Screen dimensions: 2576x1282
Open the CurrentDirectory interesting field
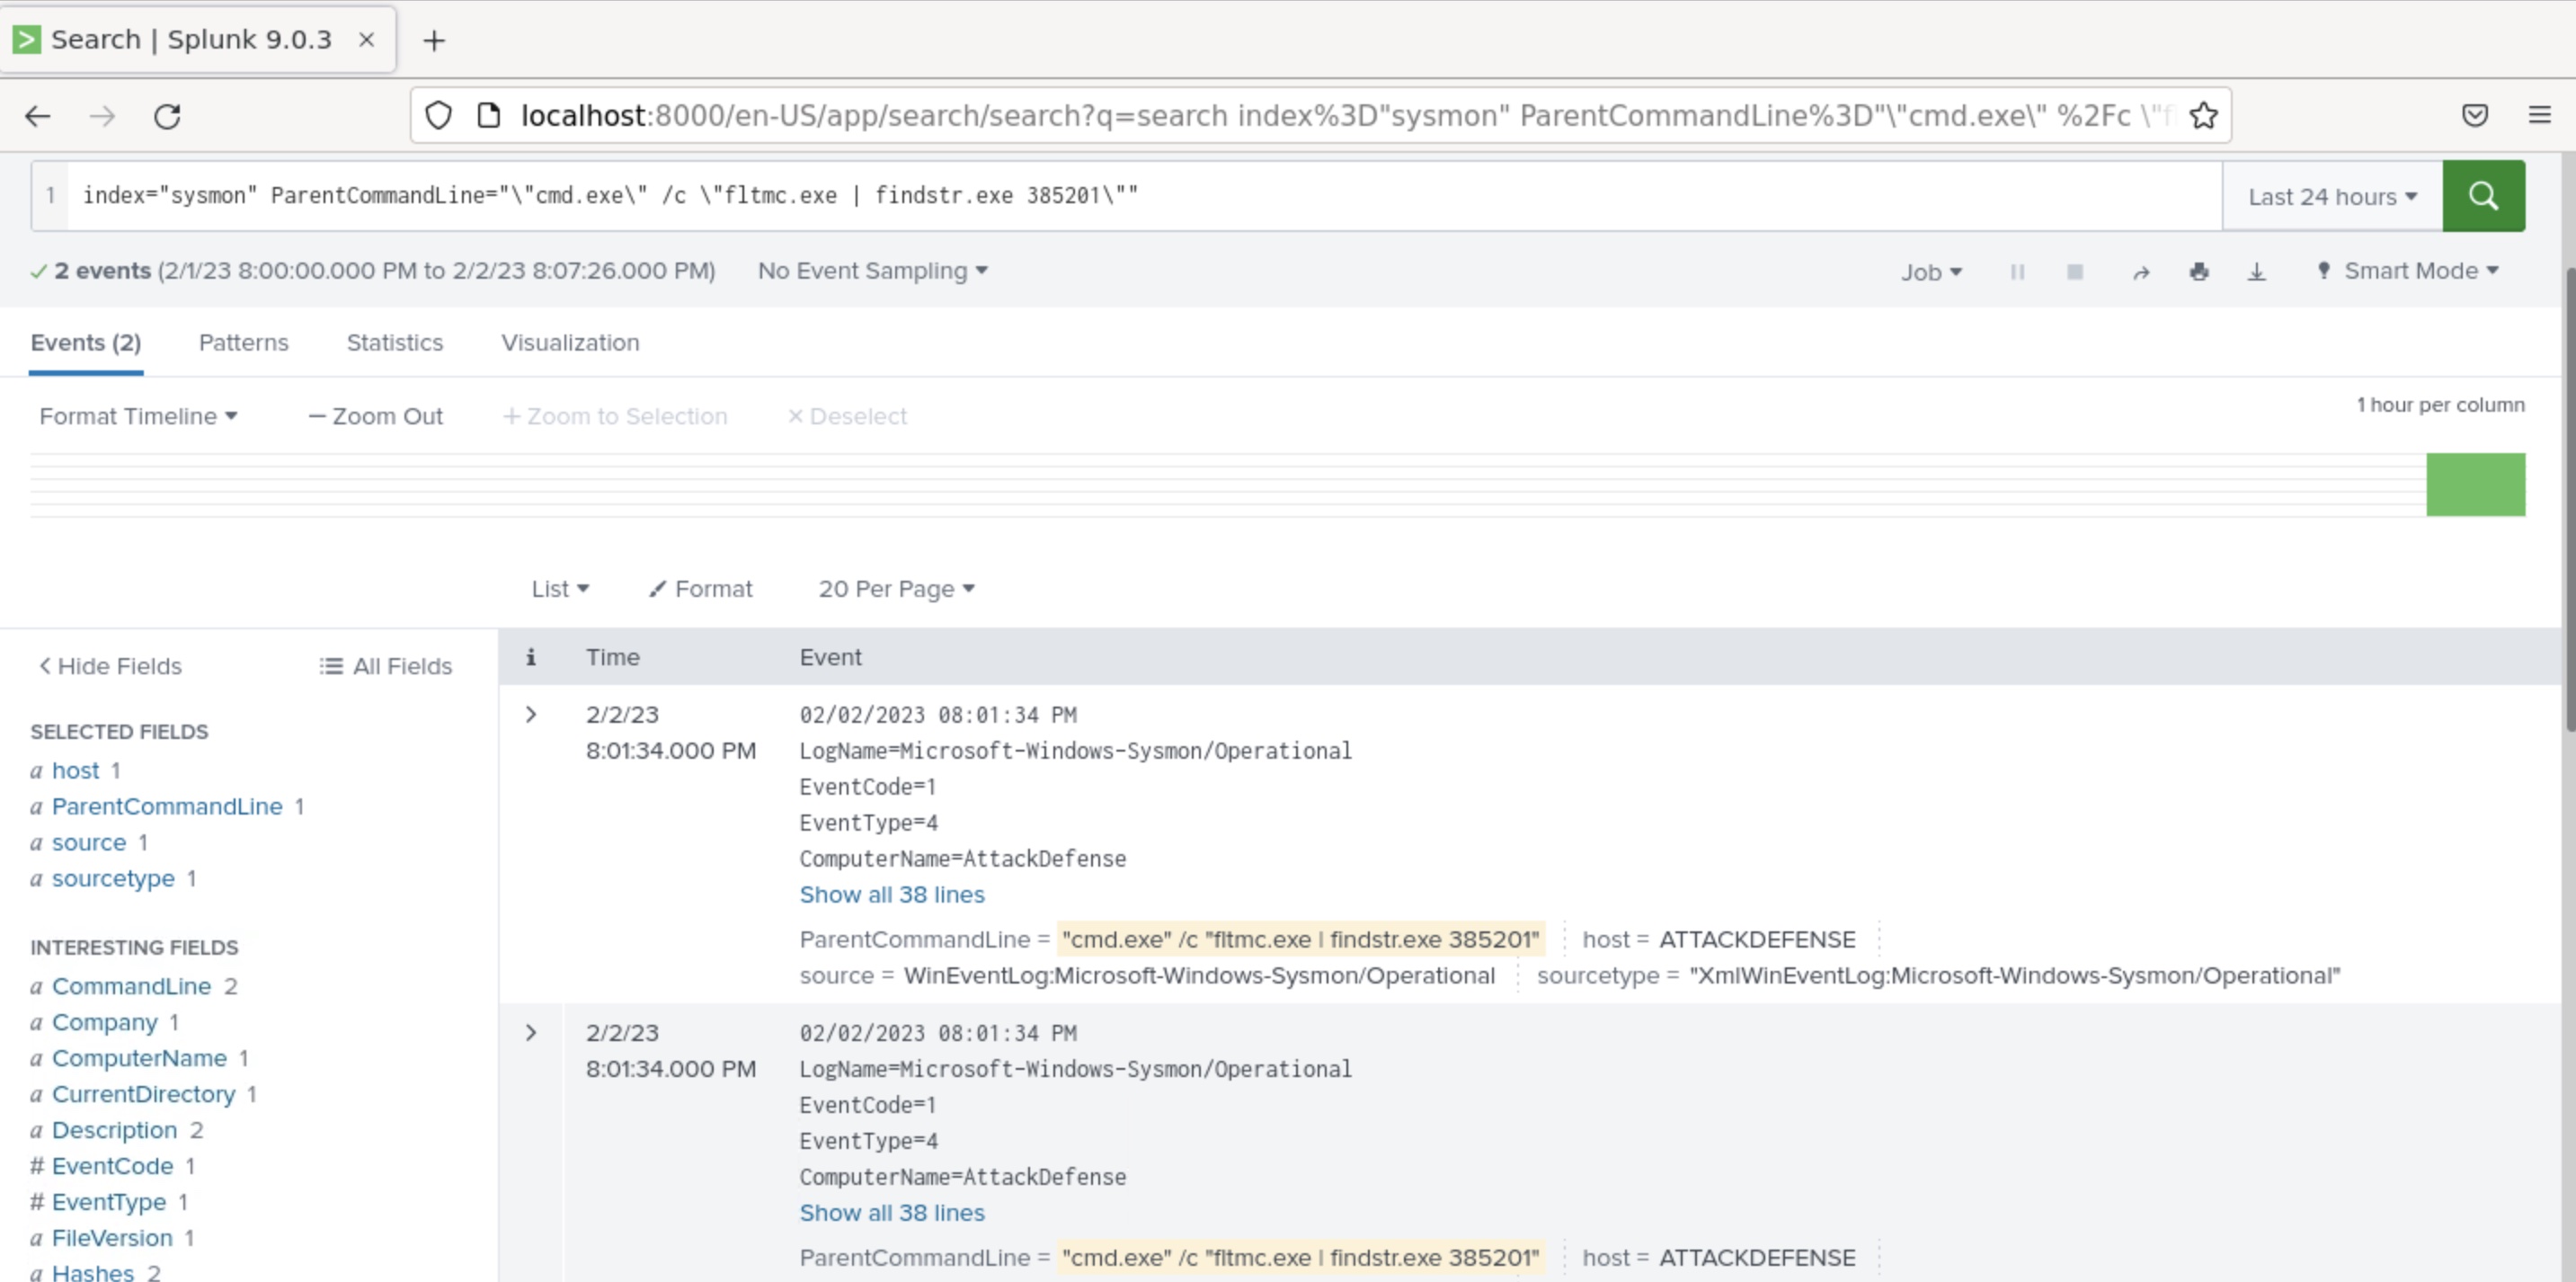143,1094
